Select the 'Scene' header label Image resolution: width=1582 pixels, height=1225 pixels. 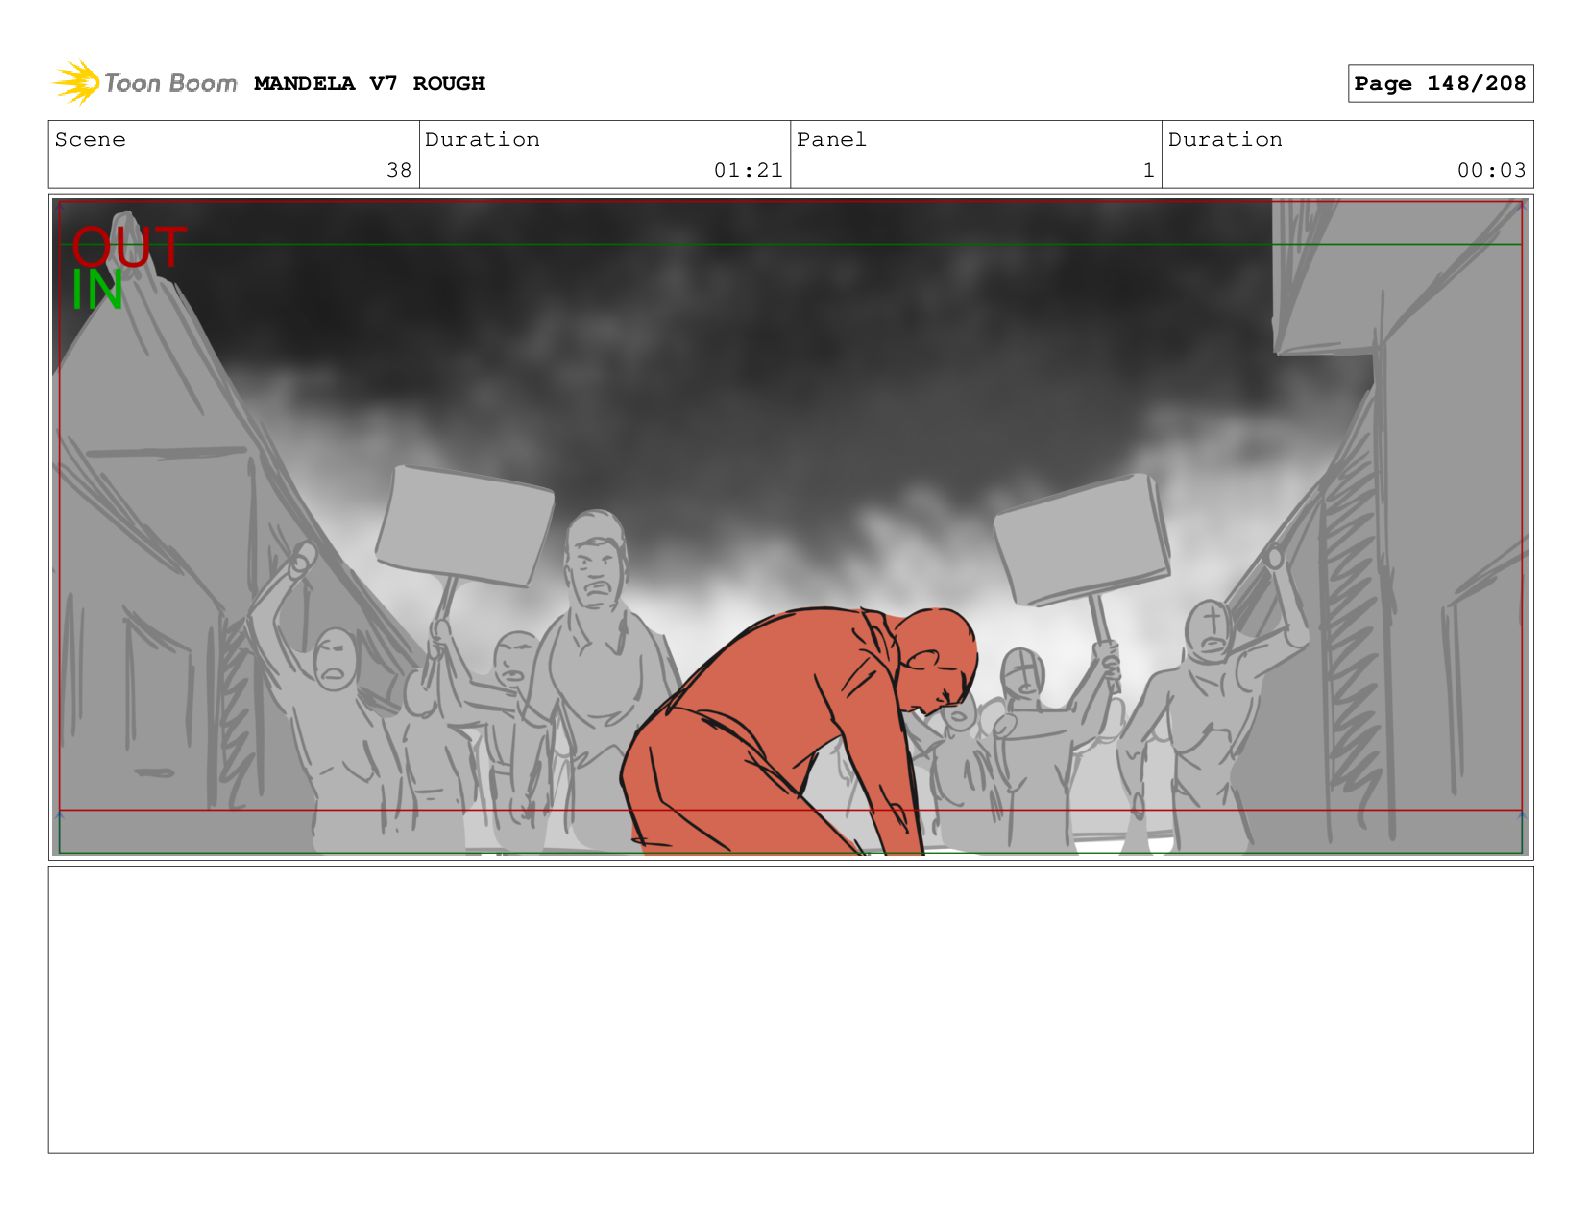(90, 140)
